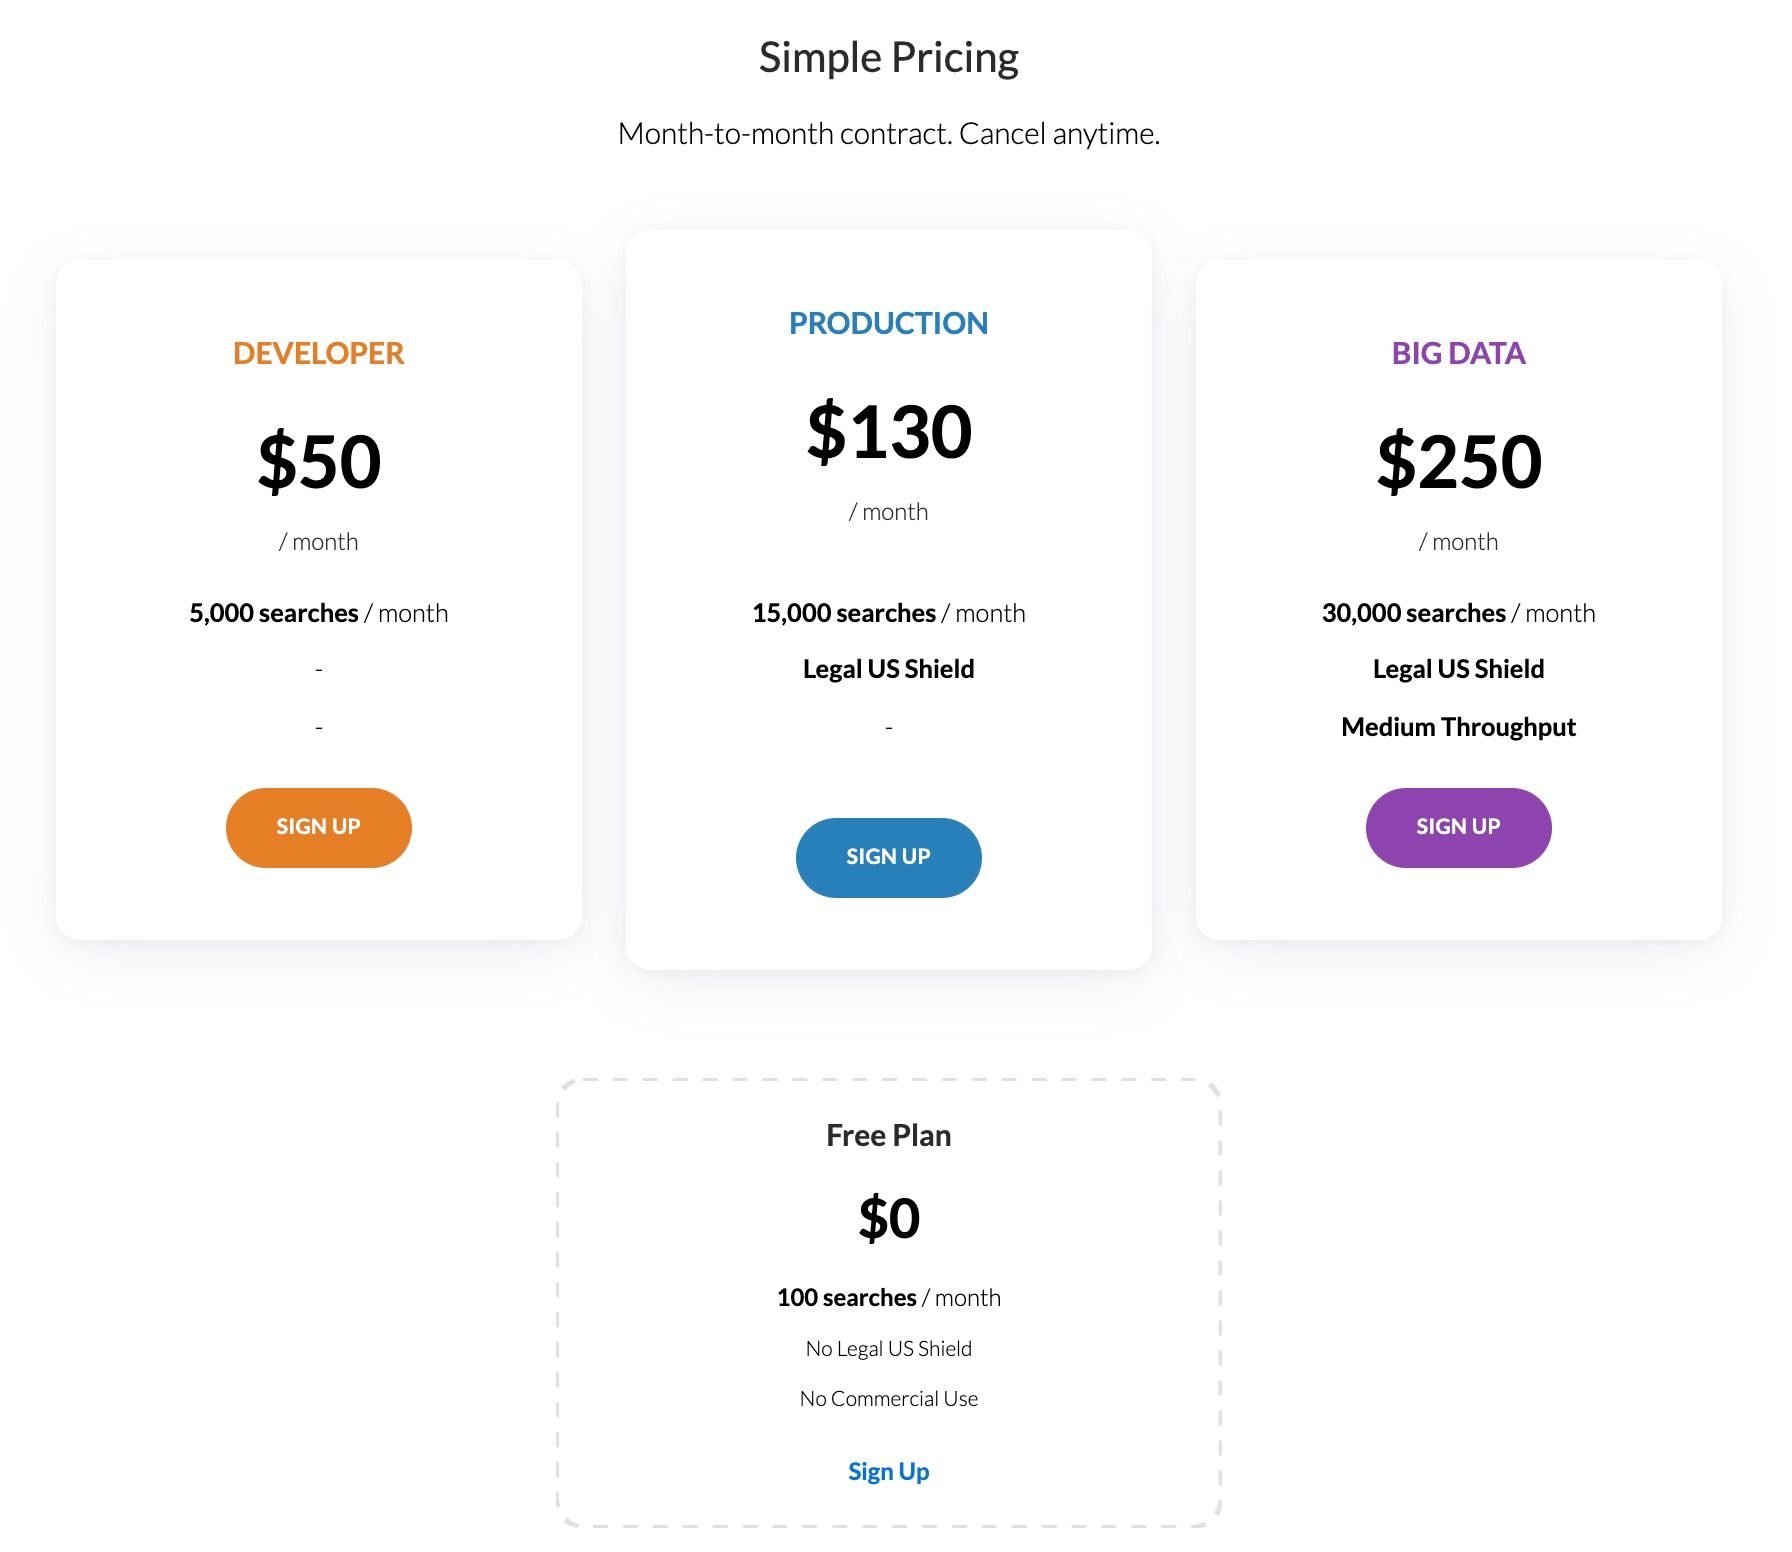The width and height of the screenshot is (1792, 1552).
Task: Click the 100 searches Free Plan text
Action: tap(888, 1297)
